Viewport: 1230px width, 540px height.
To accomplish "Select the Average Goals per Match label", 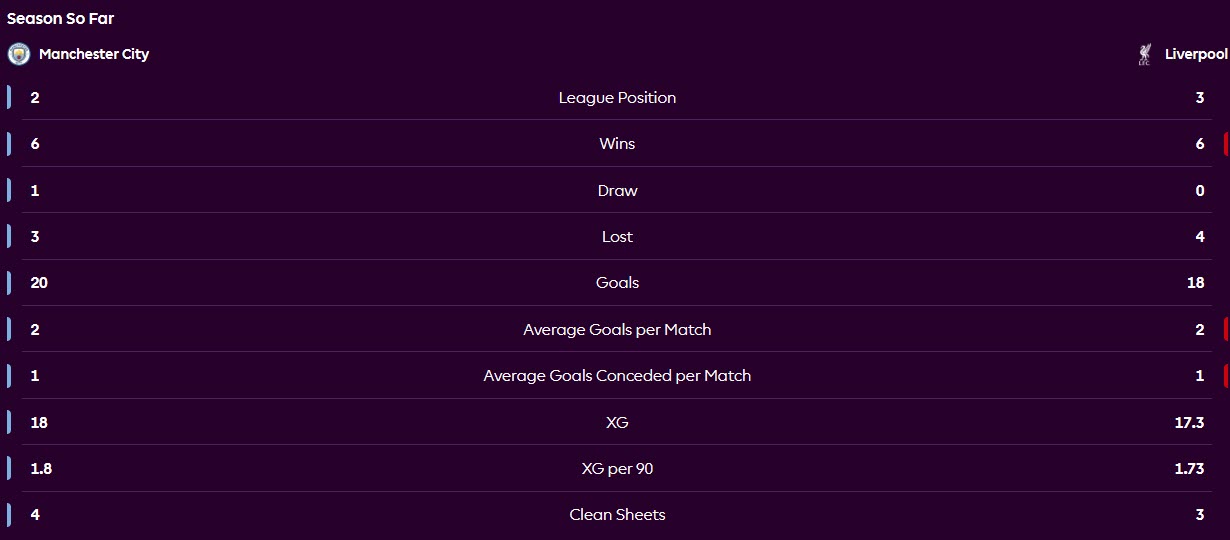I will tap(617, 329).
